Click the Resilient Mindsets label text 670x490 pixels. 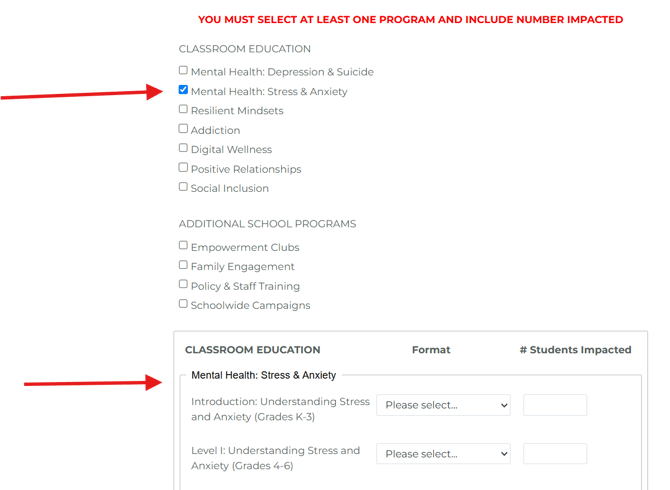point(237,111)
